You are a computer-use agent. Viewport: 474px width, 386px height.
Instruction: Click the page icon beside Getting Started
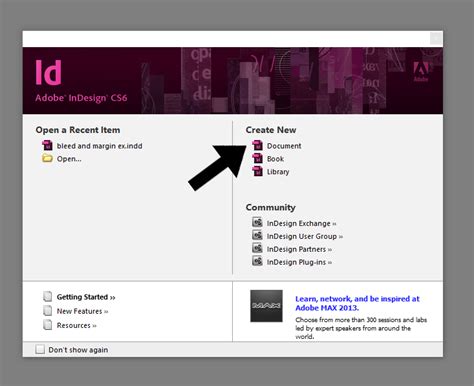(48, 296)
